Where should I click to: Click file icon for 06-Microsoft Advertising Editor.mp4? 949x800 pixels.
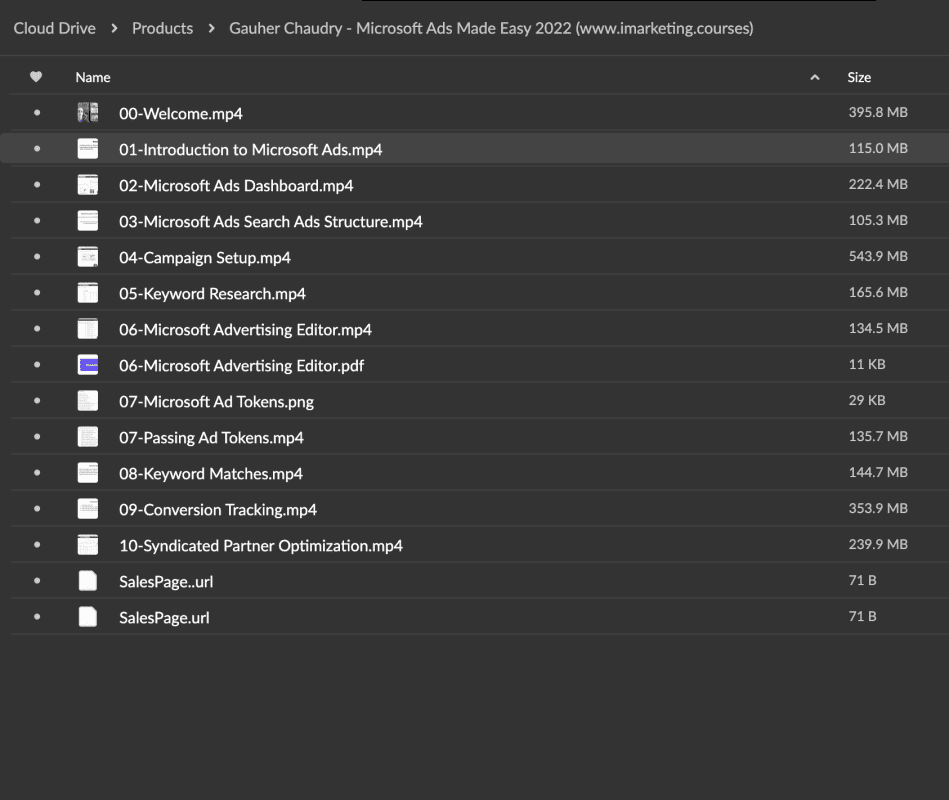click(88, 329)
